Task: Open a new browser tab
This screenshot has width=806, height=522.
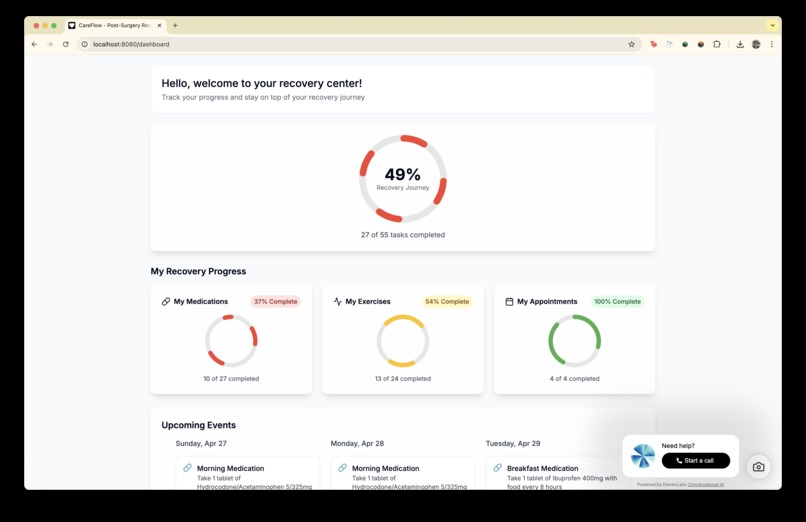Action: pyautogui.click(x=175, y=25)
